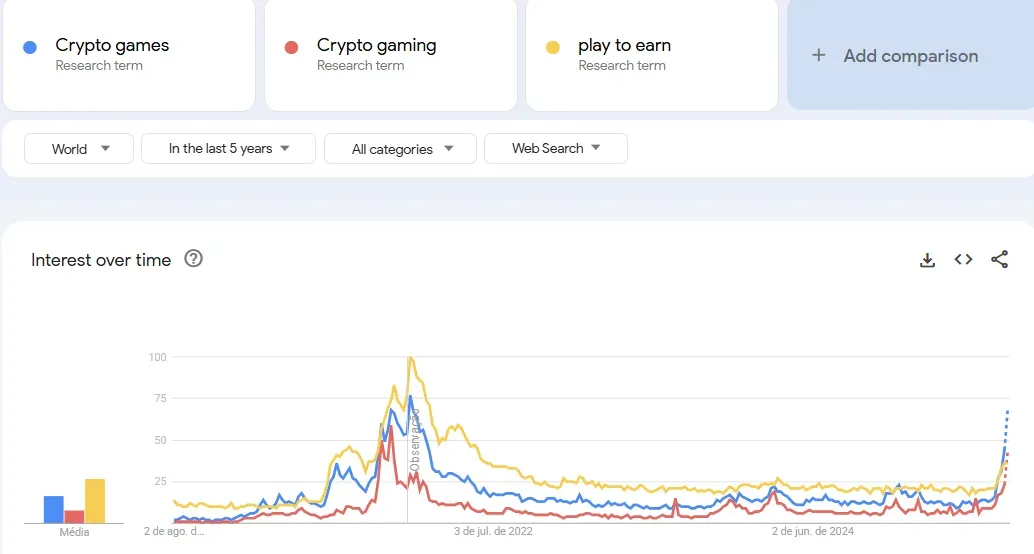1034x554 pixels.
Task: Click the blue dot beside Crypto games
Action: (x=30, y=47)
